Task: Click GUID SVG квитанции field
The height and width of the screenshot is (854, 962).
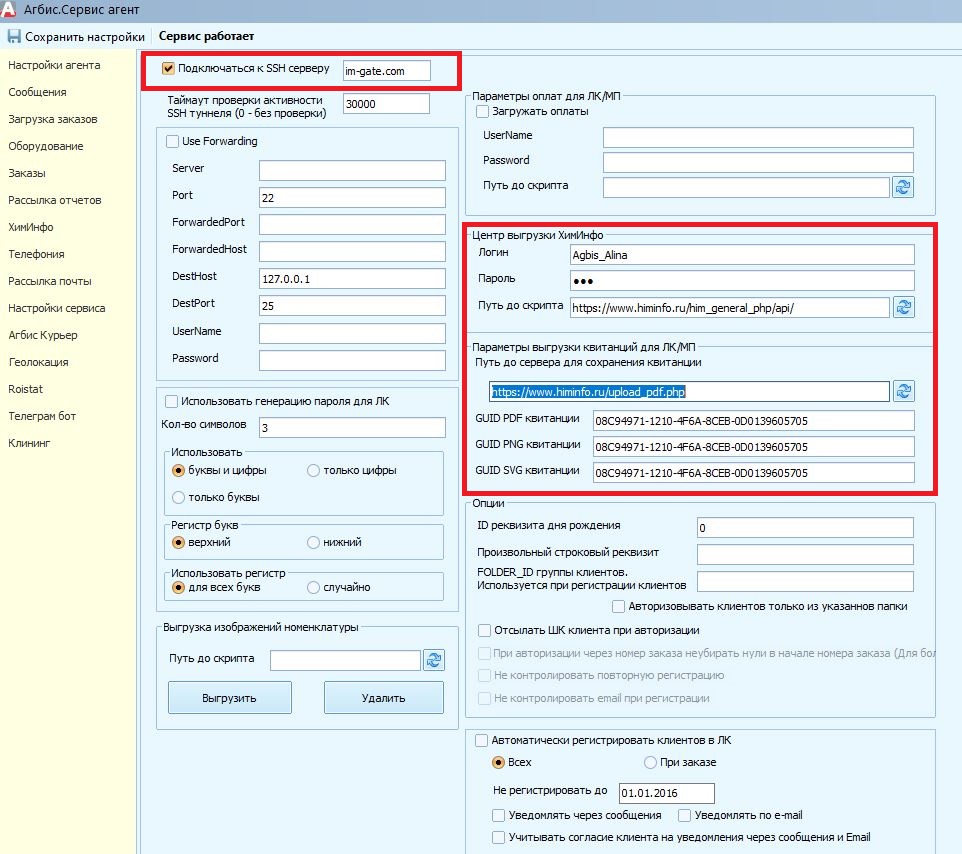Action: click(x=753, y=472)
